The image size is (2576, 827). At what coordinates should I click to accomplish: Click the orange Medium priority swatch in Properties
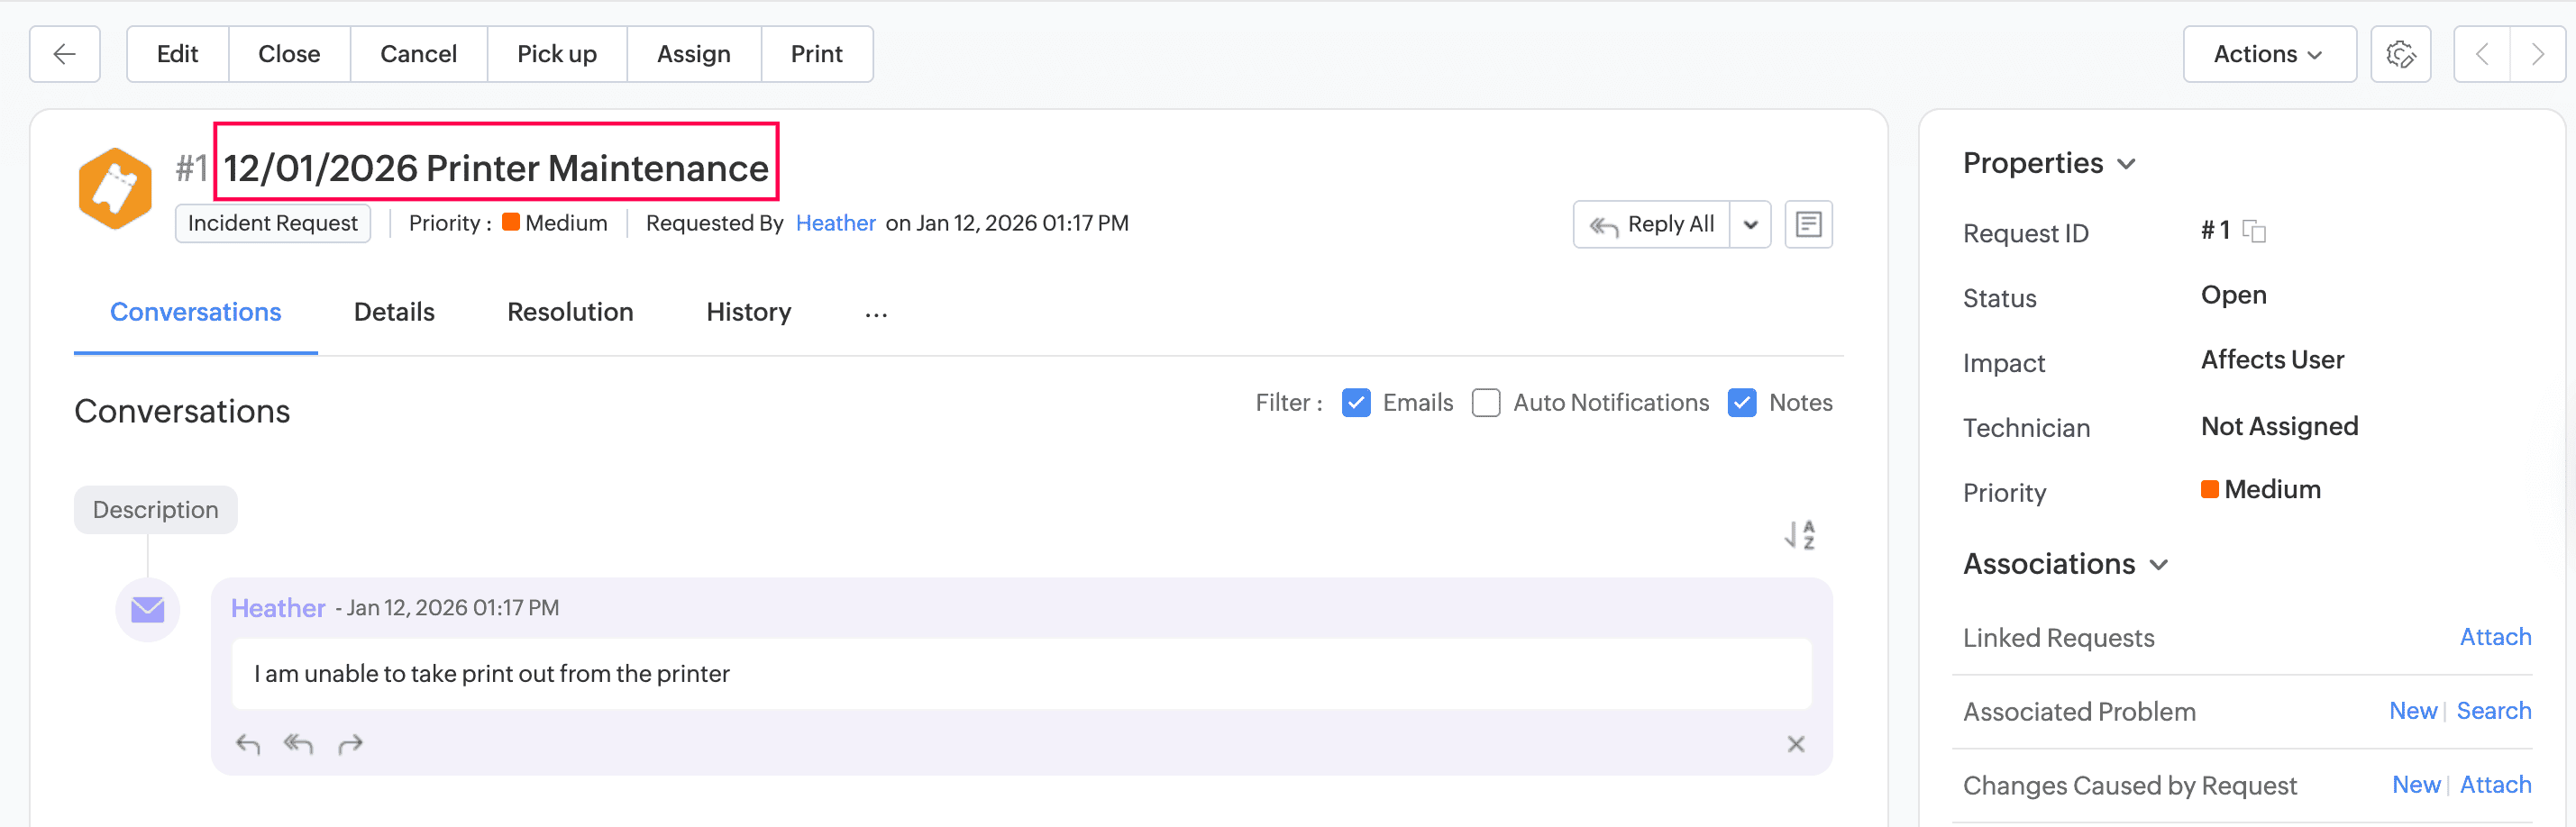pos(2210,489)
